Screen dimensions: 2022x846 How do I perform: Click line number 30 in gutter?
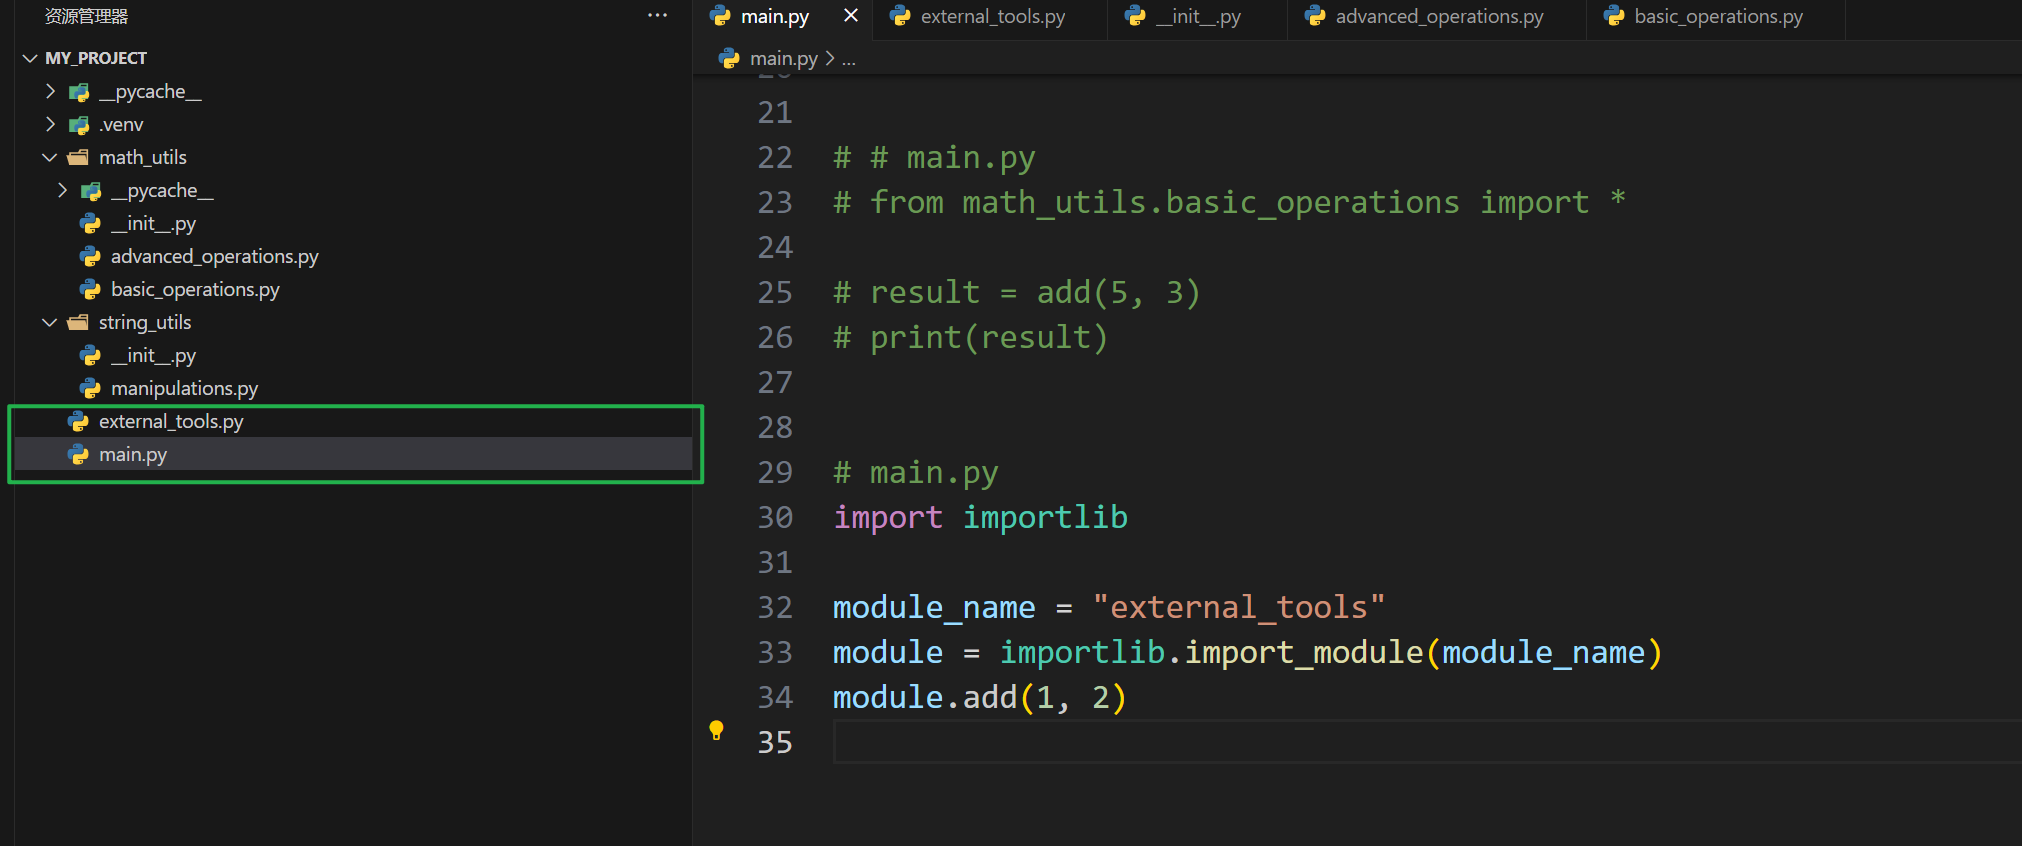[x=775, y=518]
